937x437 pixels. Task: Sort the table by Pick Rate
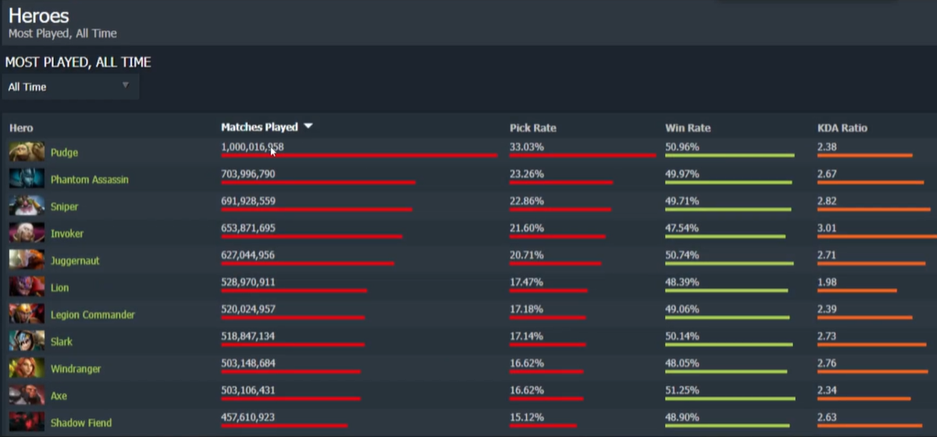pyautogui.click(x=532, y=128)
